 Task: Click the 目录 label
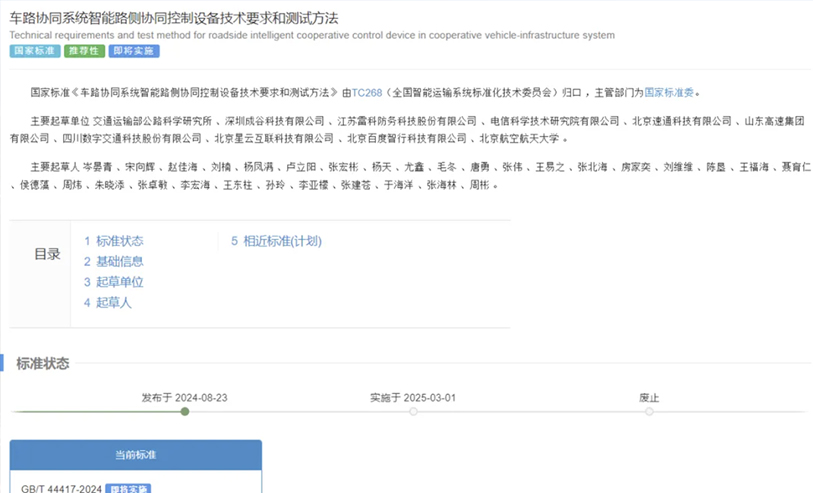(x=47, y=254)
